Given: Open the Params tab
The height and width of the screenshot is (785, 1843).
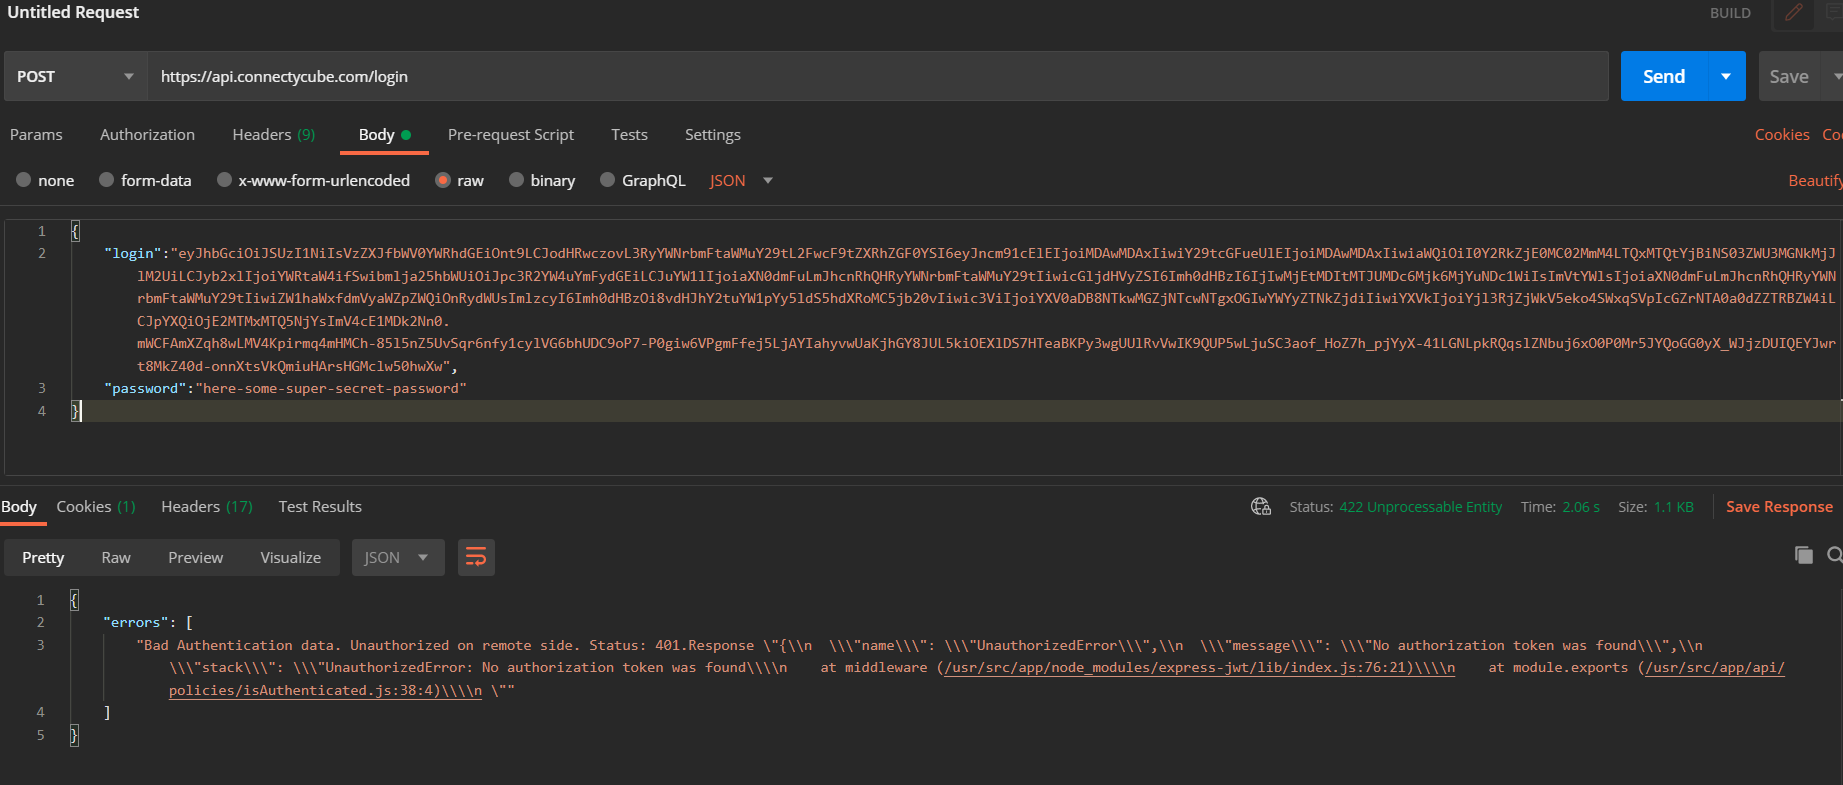Looking at the screenshot, I should point(36,134).
